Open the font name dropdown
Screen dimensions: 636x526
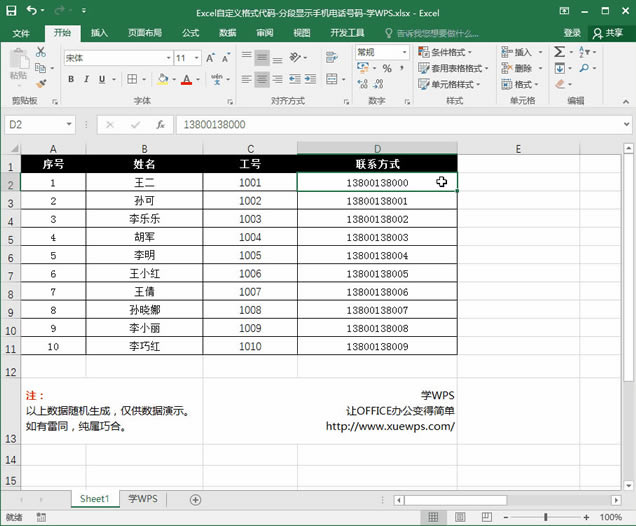click(166, 58)
